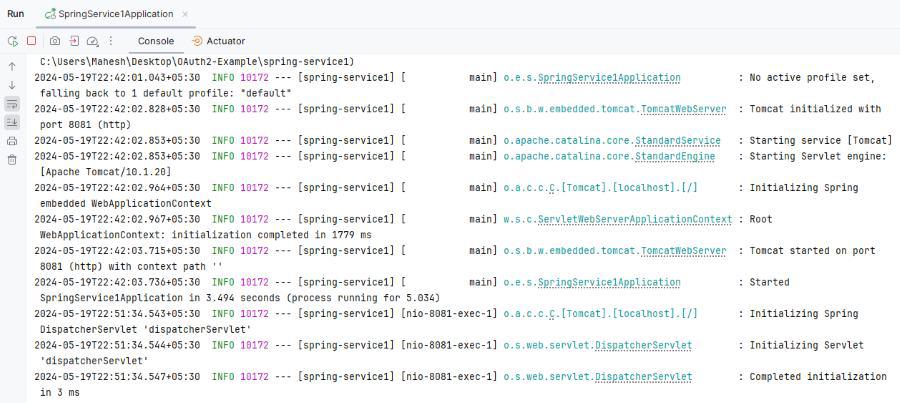900x403 pixels.
Task: Click timestamp 2024-05-19T22:51:34.543+05:30
Action: 117,314
